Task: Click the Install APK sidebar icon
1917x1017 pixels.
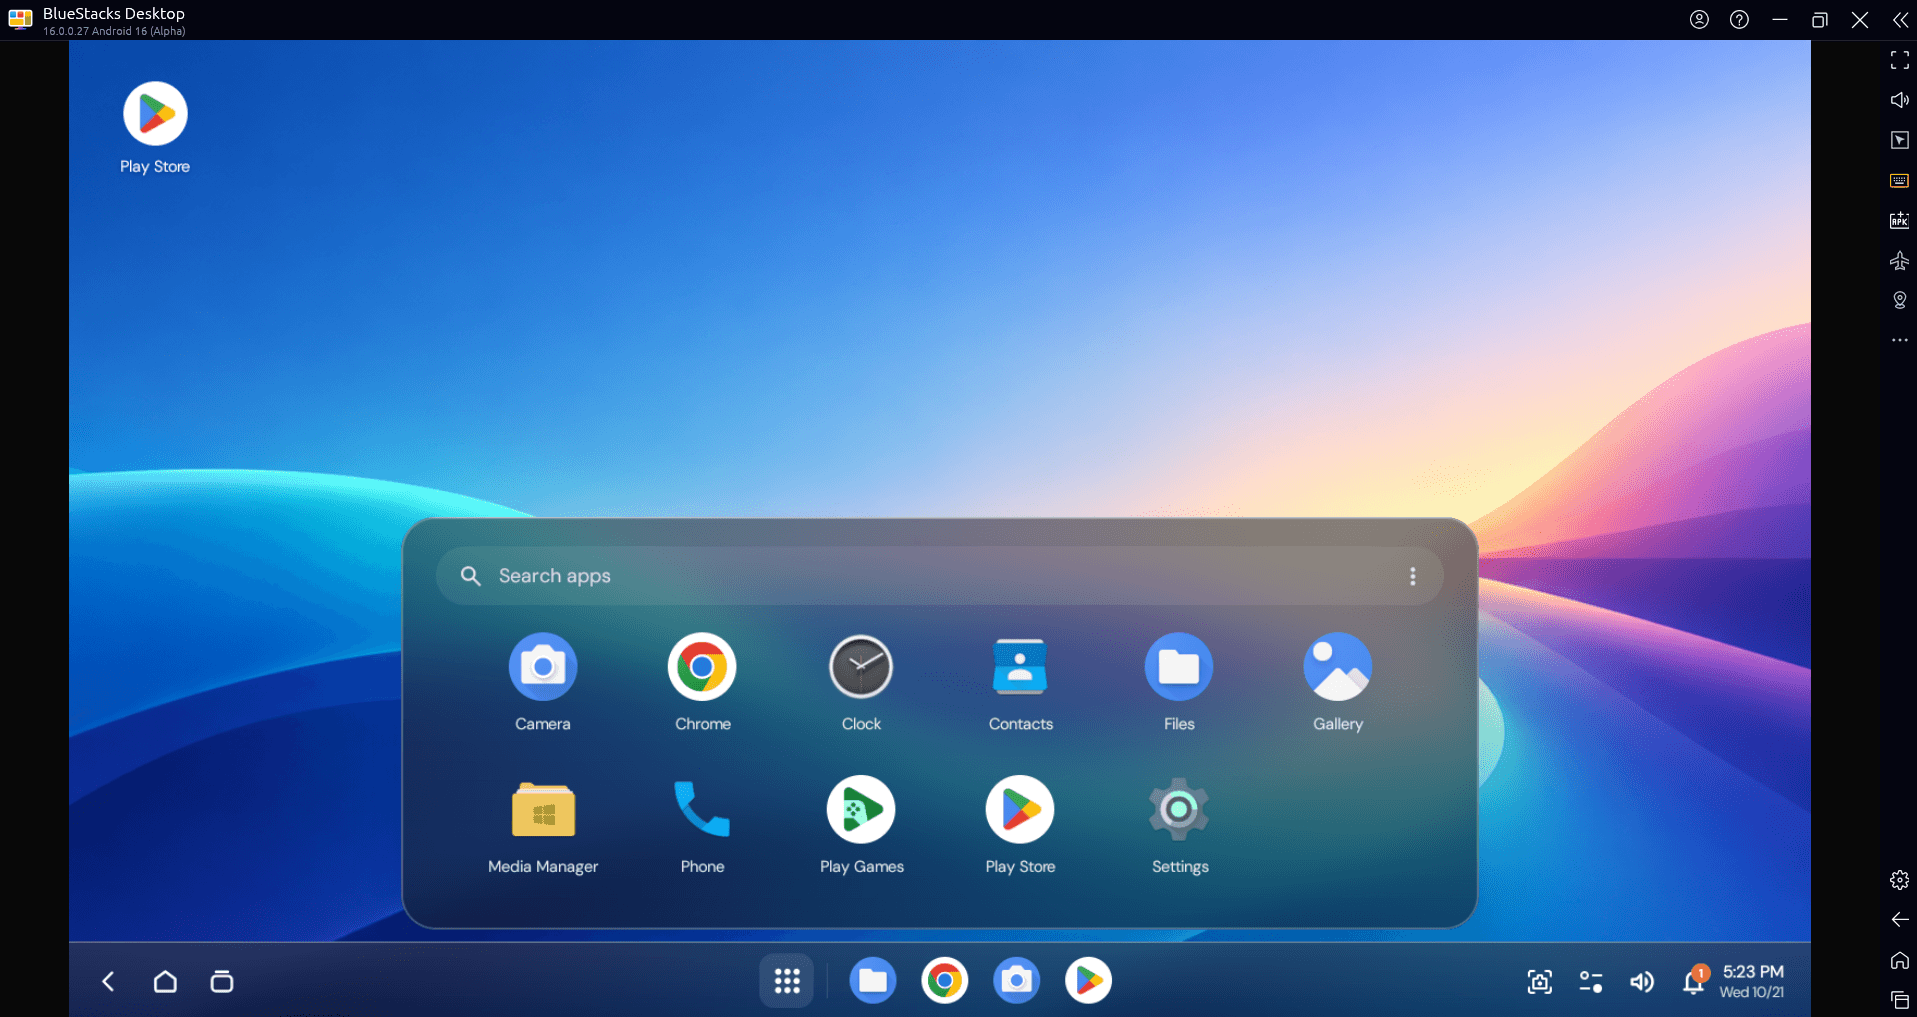Action: click(1900, 221)
